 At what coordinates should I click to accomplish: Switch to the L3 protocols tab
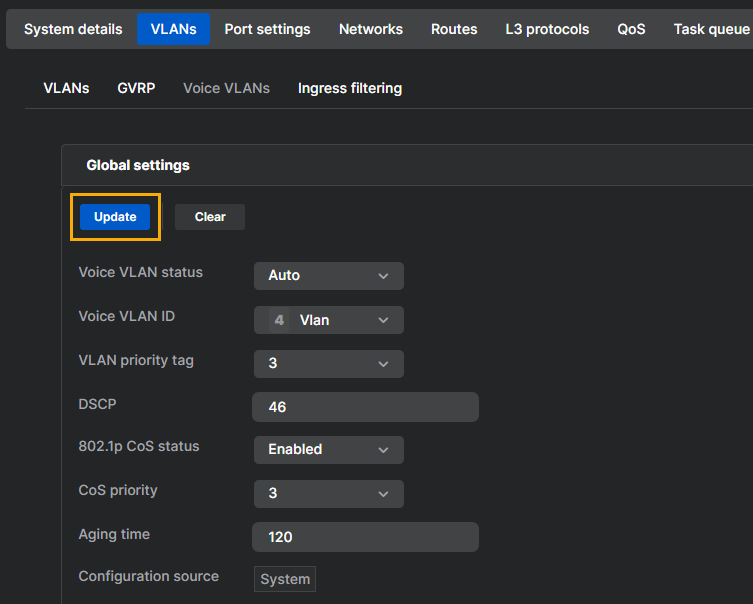(547, 29)
